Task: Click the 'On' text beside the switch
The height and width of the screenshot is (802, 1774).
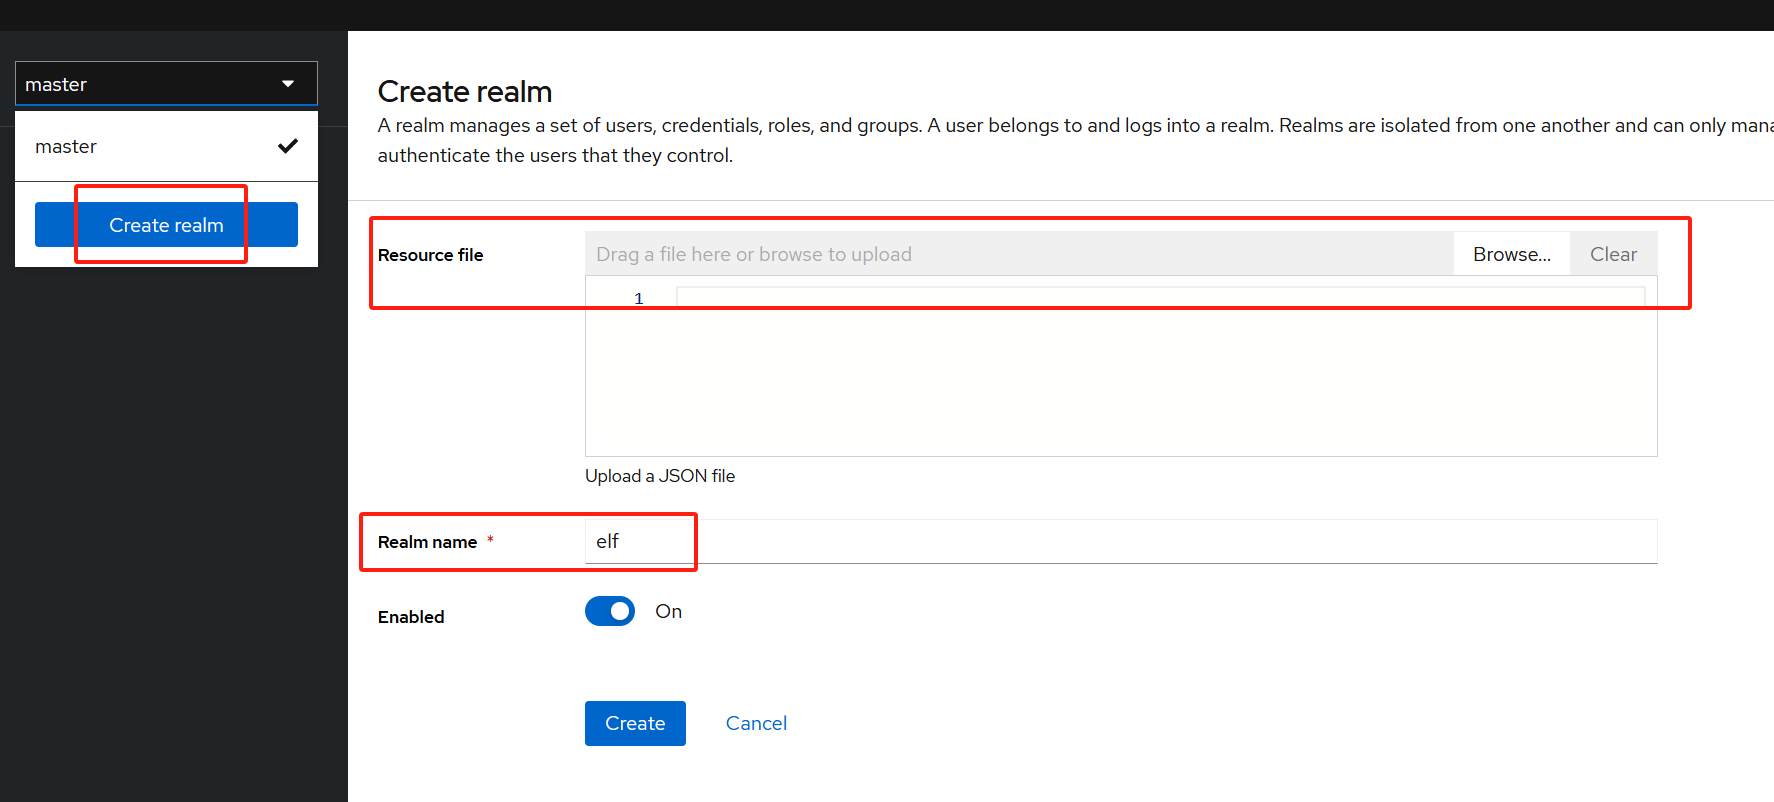Action: pyautogui.click(x=669, y=611)
